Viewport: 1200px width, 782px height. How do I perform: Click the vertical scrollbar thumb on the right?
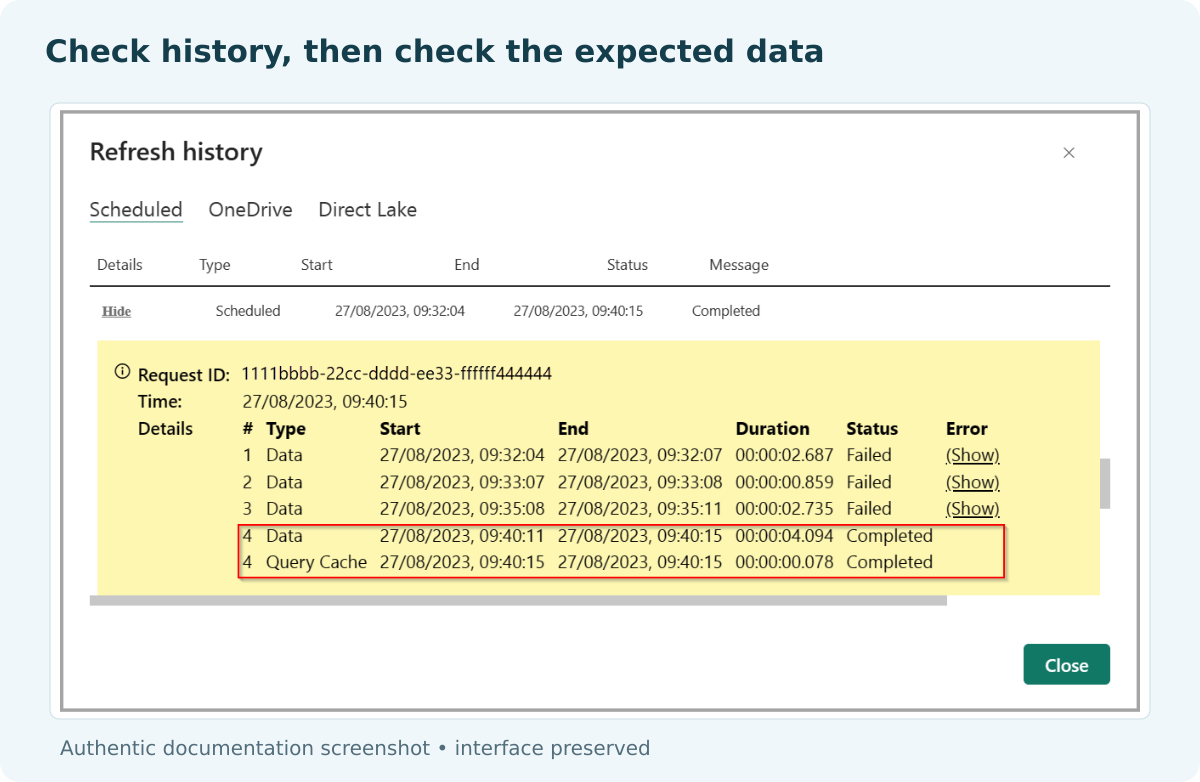click(1105, 484)
